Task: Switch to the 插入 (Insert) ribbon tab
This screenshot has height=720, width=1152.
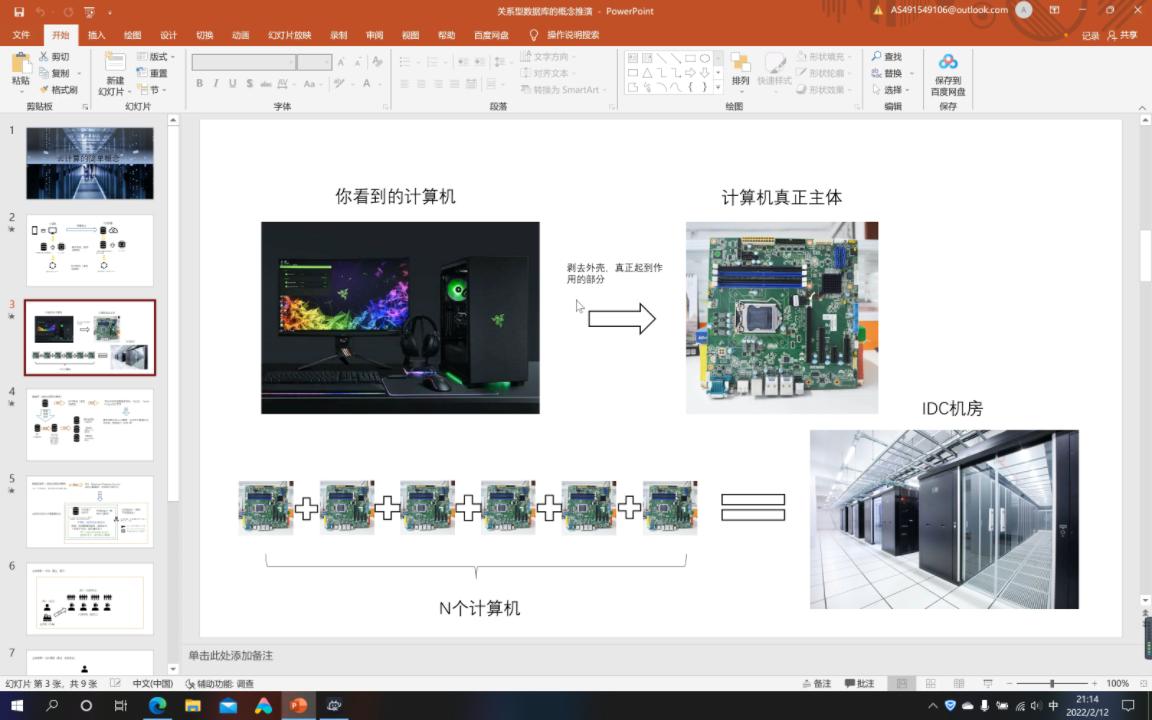Action: pyautogui.click(x=95, y=34)
